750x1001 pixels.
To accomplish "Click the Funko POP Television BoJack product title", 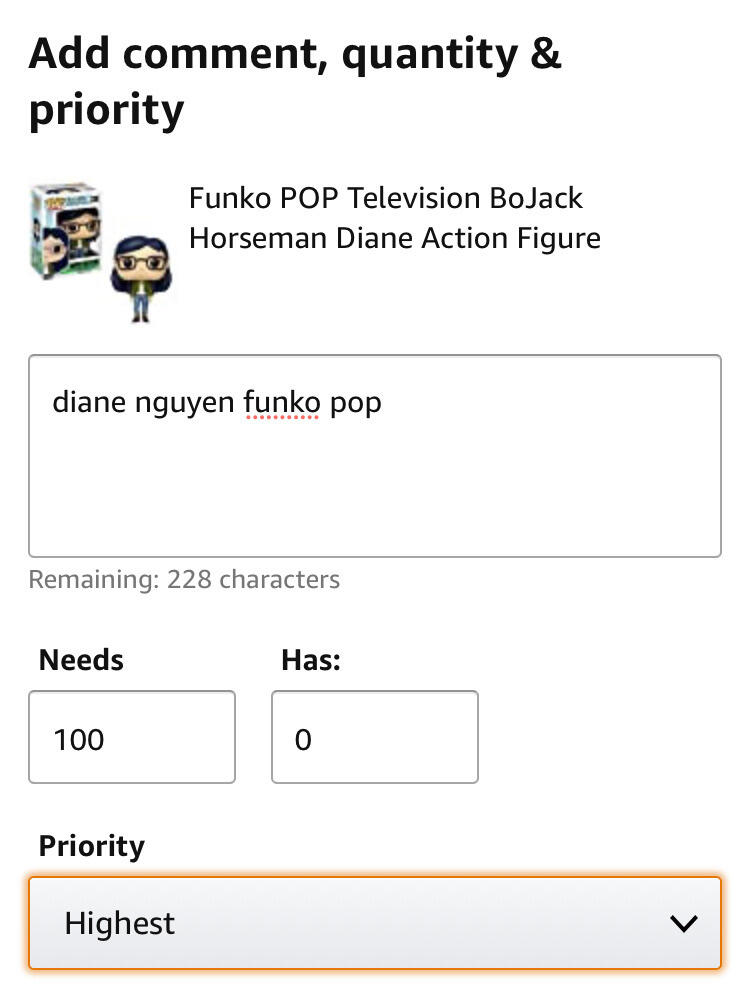I will [386, 198].
